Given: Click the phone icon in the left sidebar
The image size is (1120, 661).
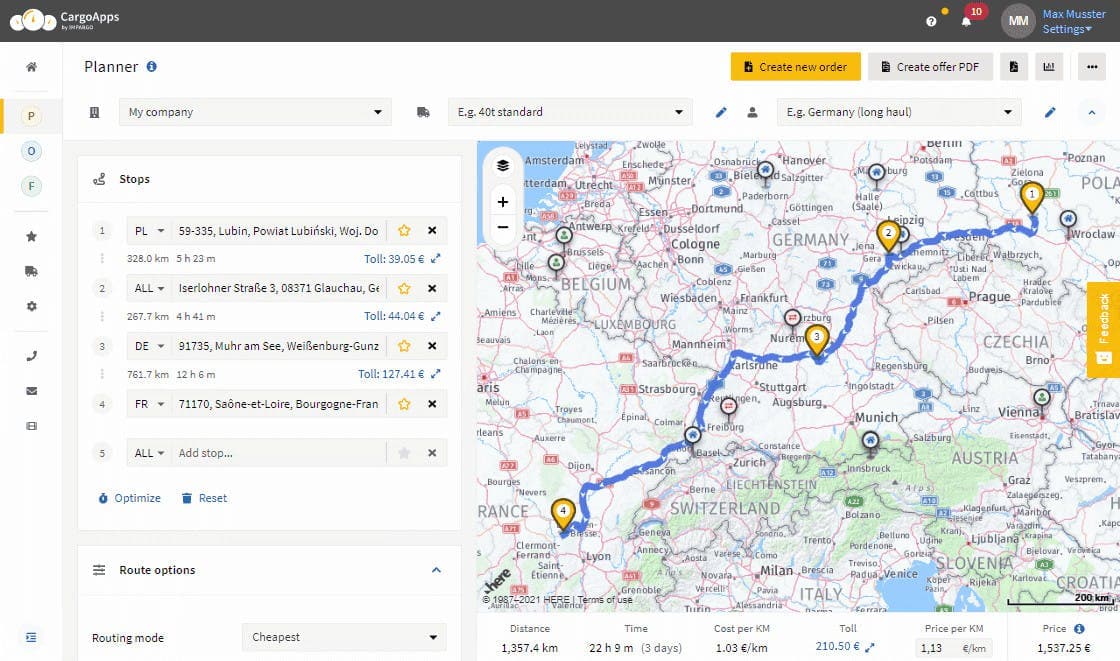Looking at the screenshot, I should [x=30, y=355].
